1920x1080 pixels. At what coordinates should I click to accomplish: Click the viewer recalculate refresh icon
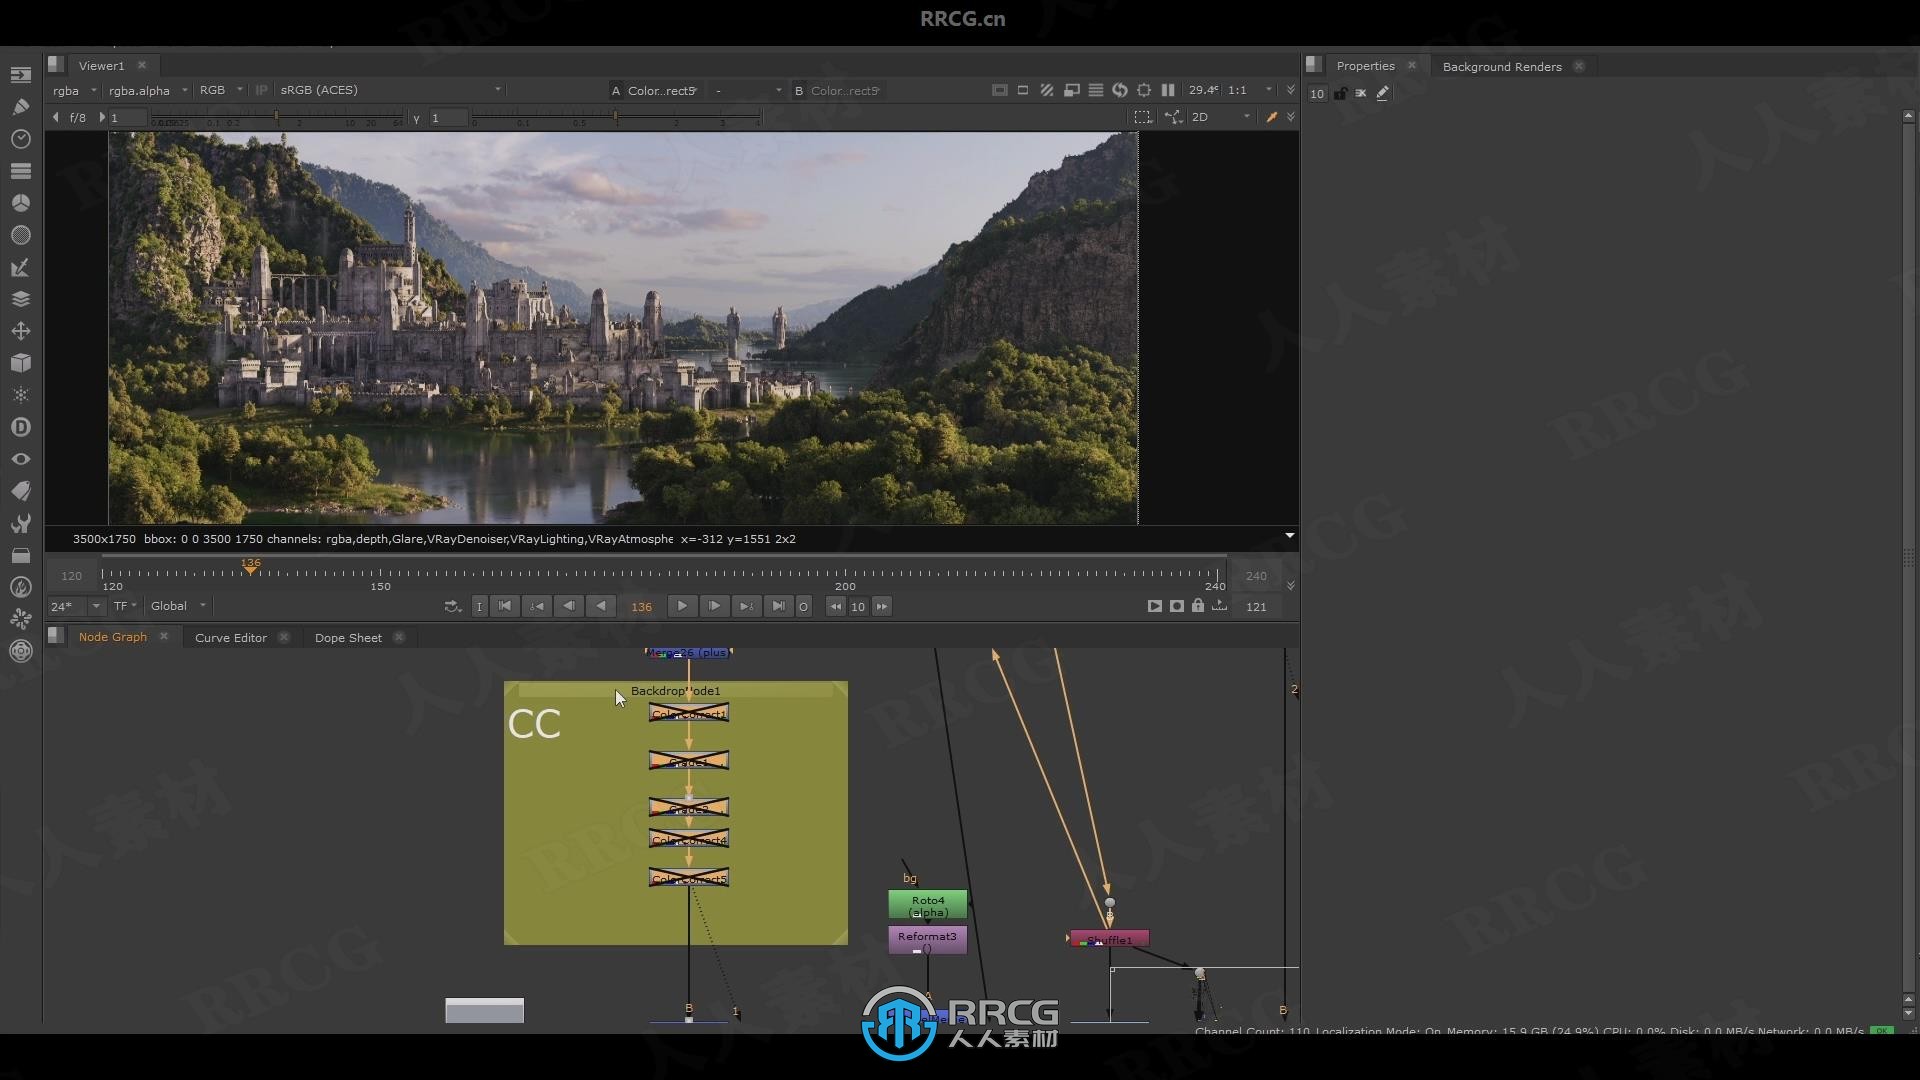point(1120,90)
